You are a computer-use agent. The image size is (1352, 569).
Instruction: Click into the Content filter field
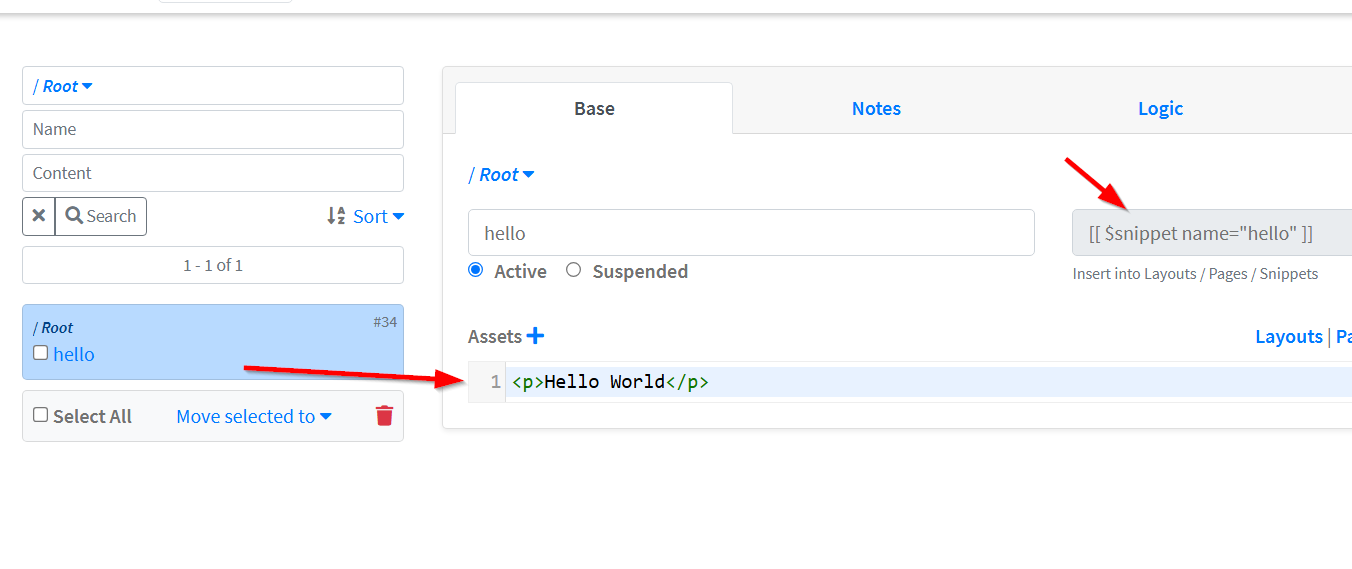pyautogui.click(x=213, y=173)
